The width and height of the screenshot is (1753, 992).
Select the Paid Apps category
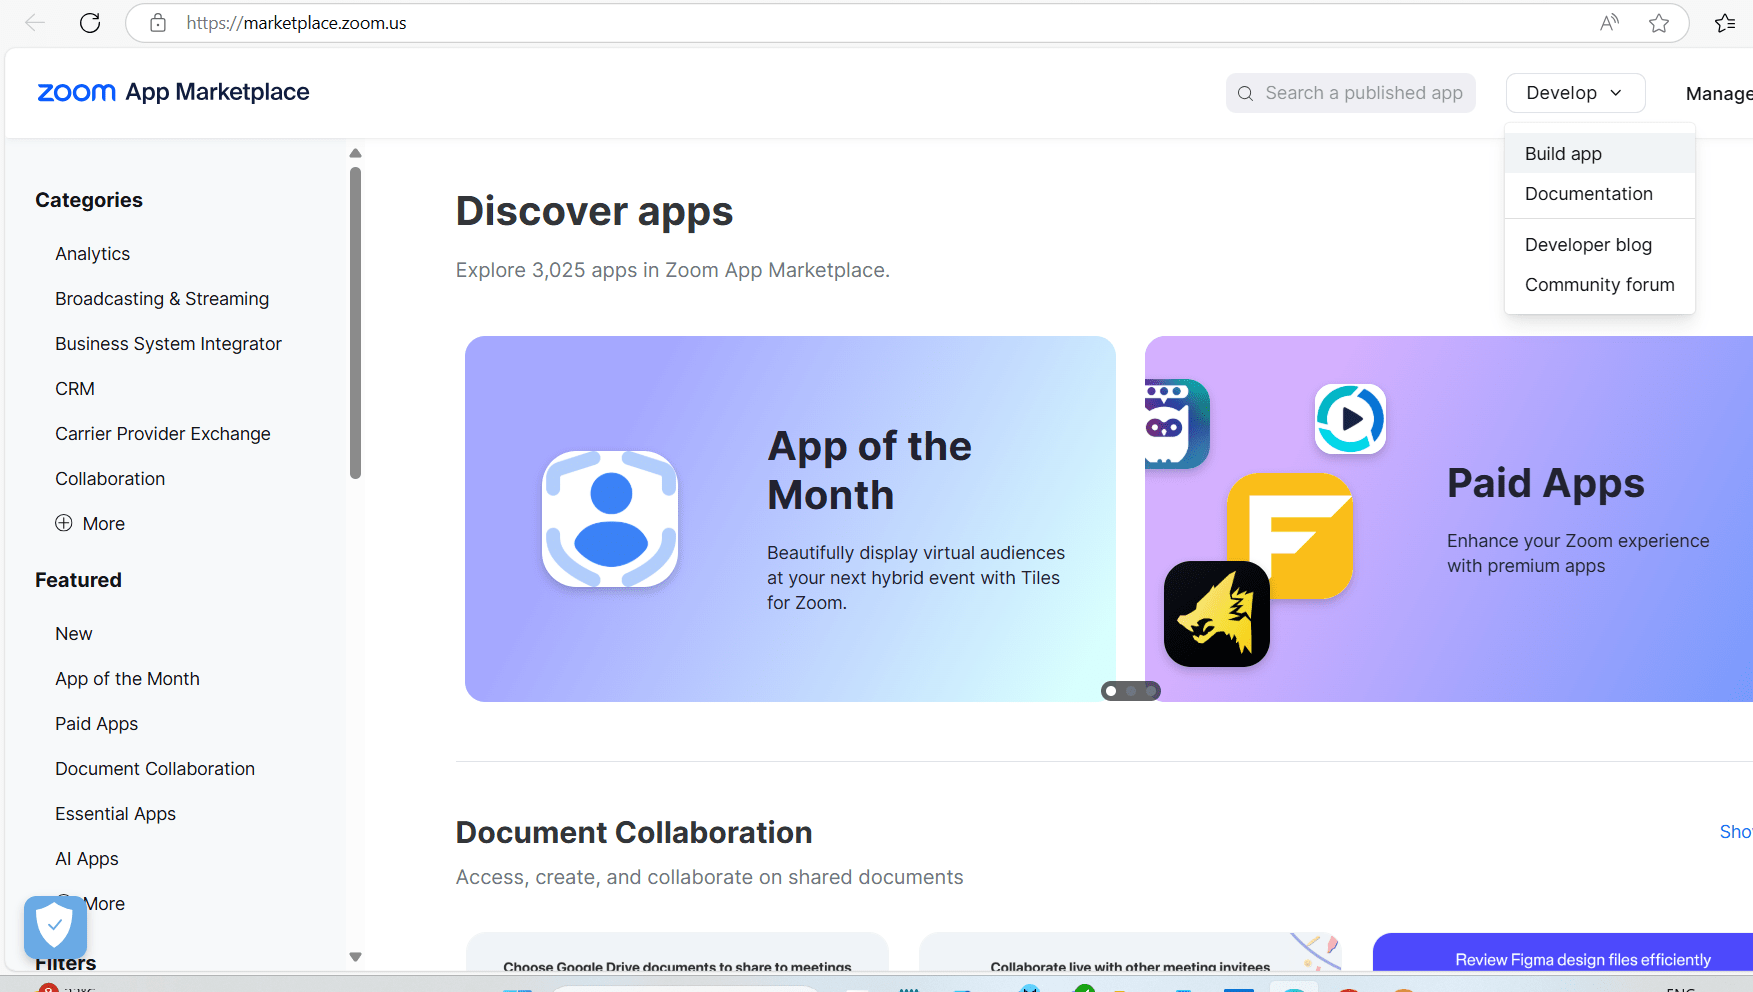click(x=96, y=723)
